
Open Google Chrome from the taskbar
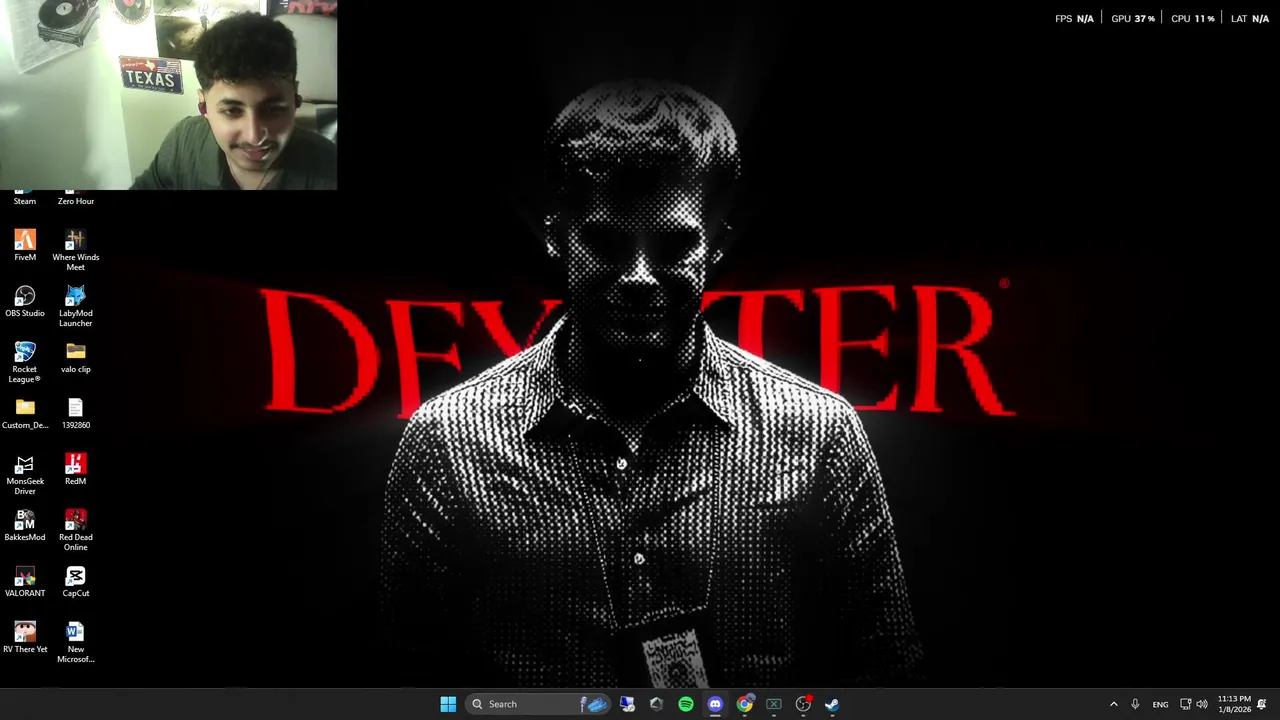(744, 704)
